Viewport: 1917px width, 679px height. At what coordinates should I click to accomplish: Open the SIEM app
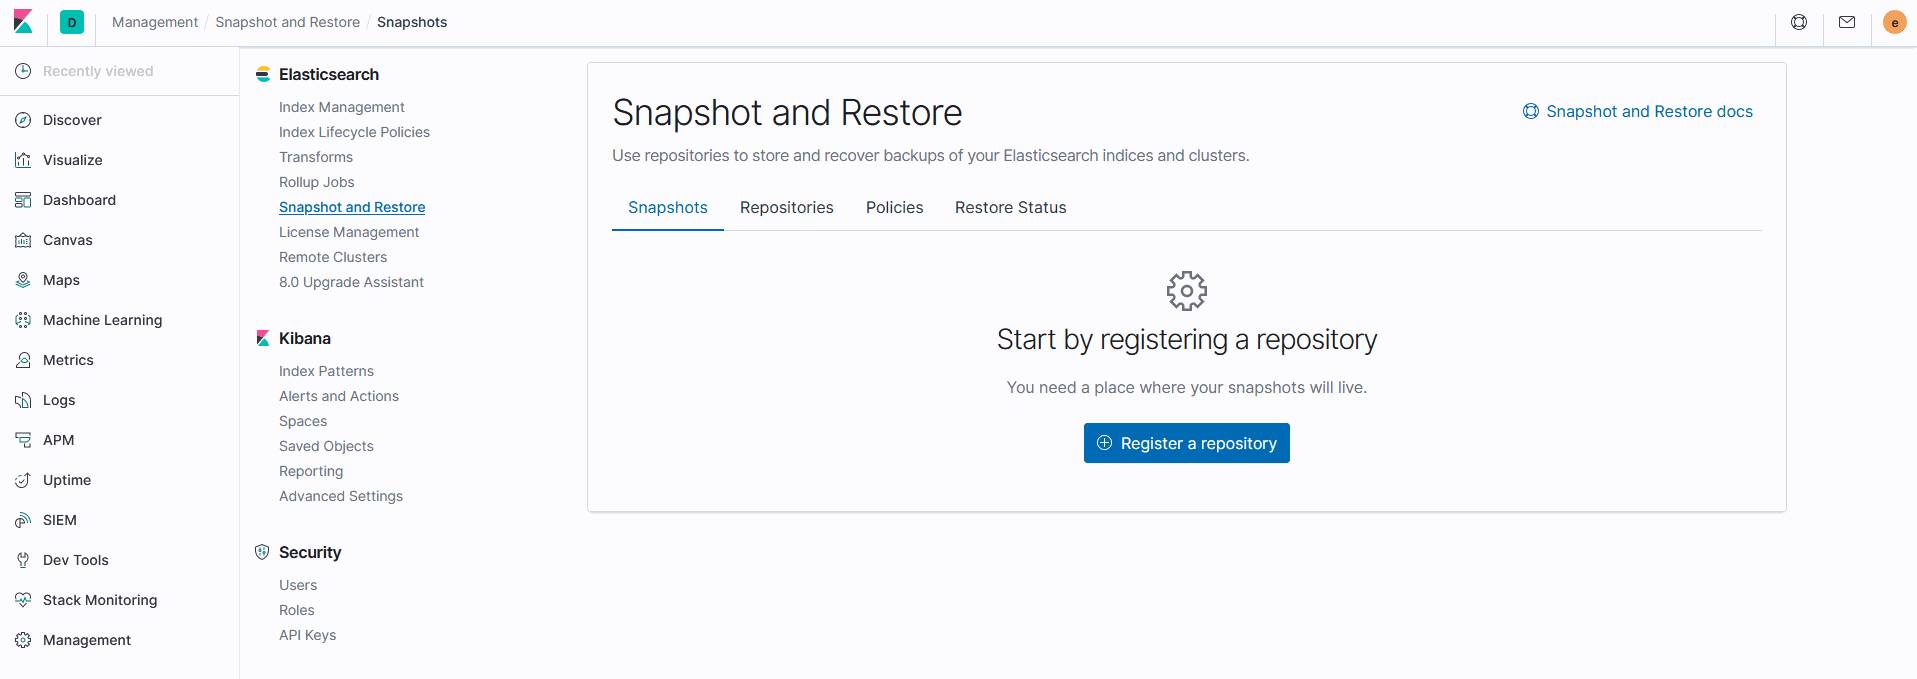pyautogui.click(x=59, y=520)
